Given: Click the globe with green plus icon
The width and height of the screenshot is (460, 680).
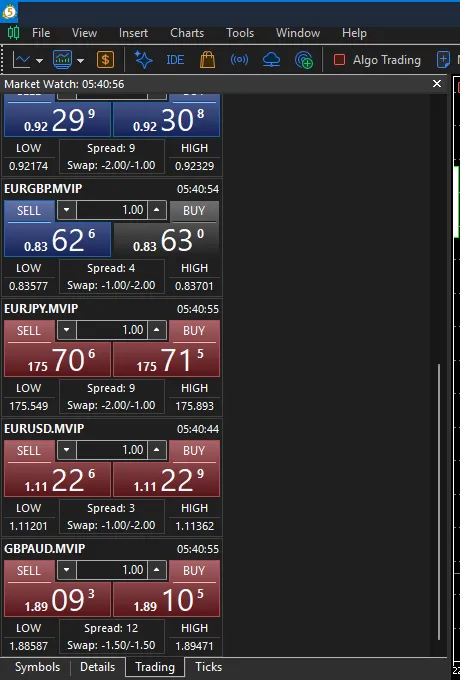Looking at the screenshot, I should click(304, 60).
